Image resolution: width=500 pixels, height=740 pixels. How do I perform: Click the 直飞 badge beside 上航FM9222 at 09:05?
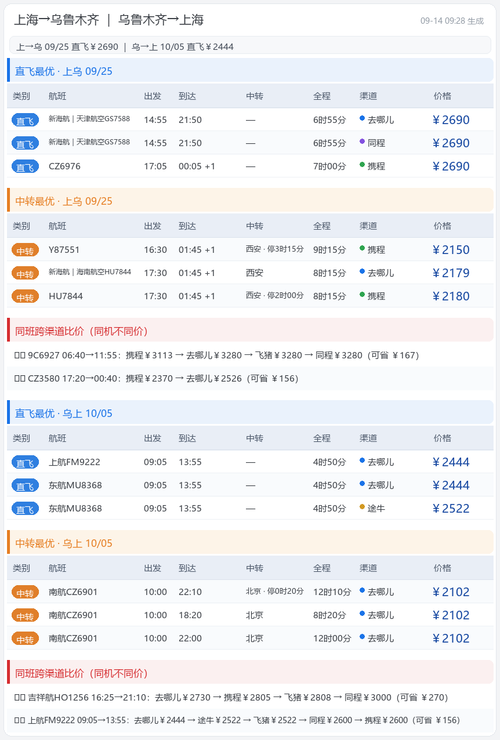[25, 462]
